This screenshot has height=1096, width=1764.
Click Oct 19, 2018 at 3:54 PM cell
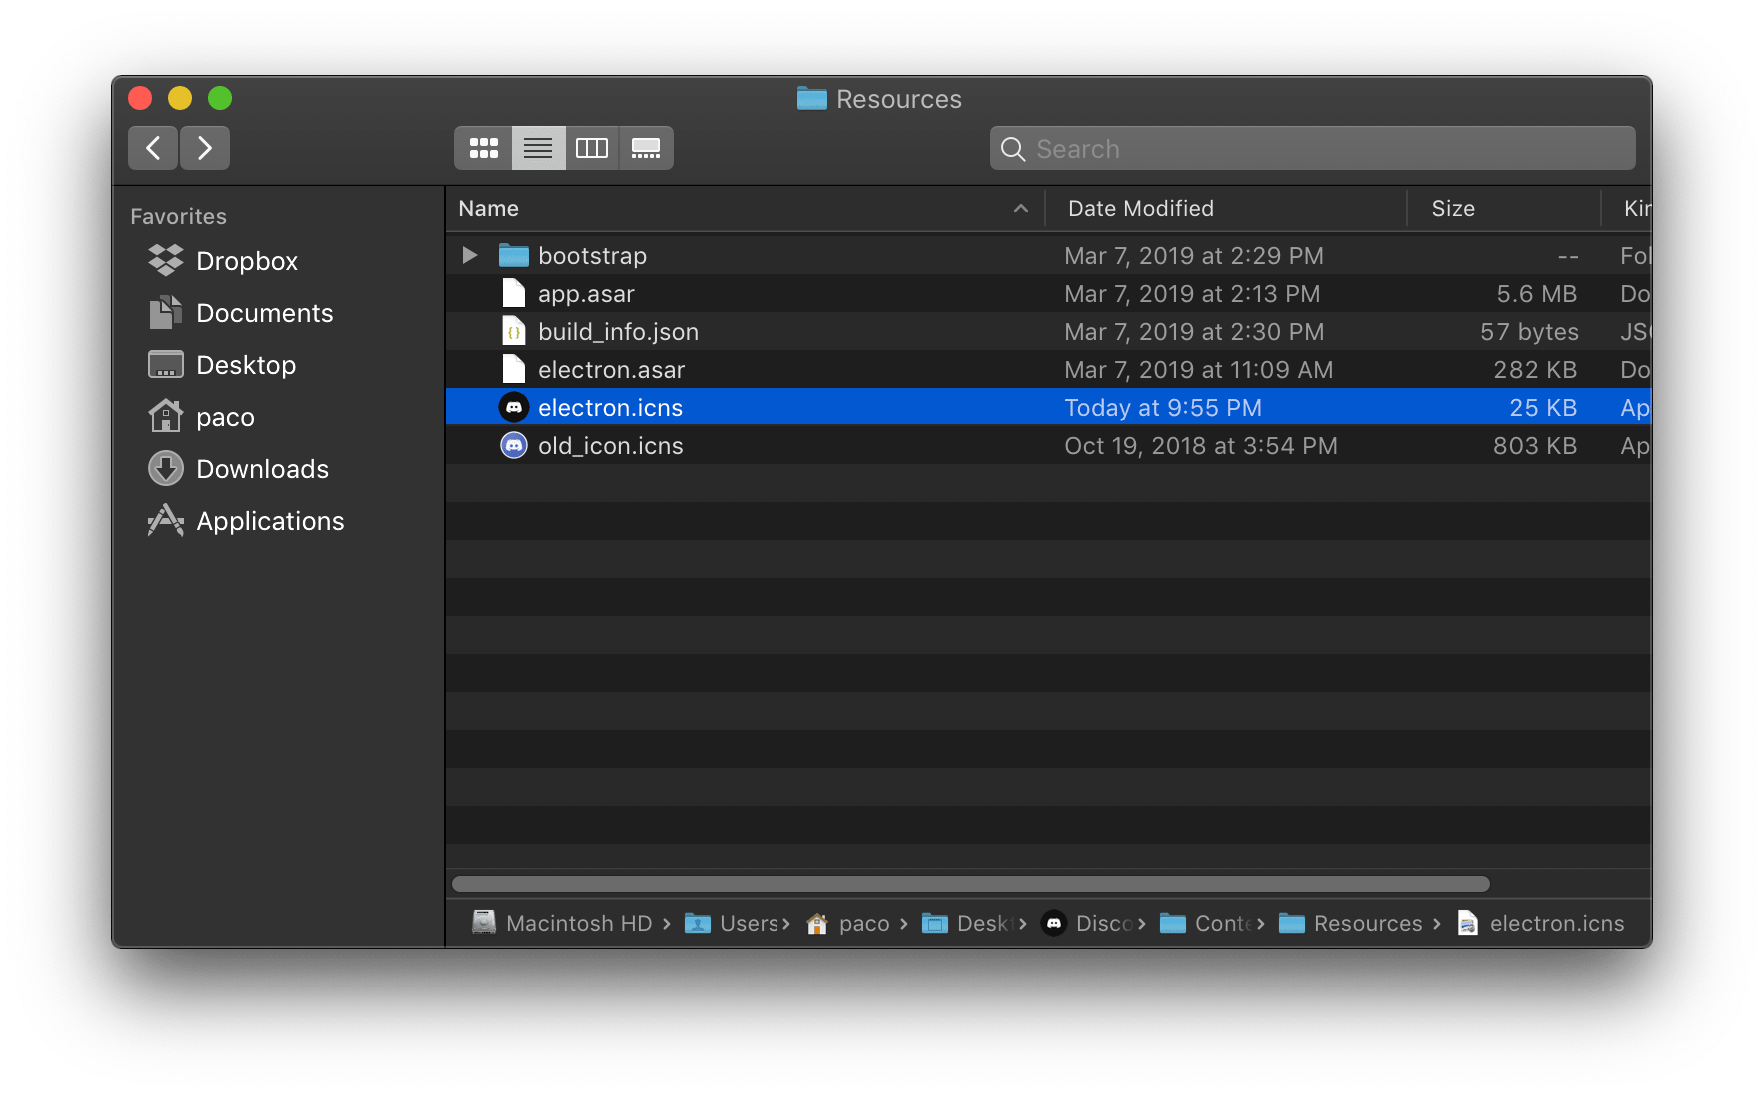click(1201, 445)
